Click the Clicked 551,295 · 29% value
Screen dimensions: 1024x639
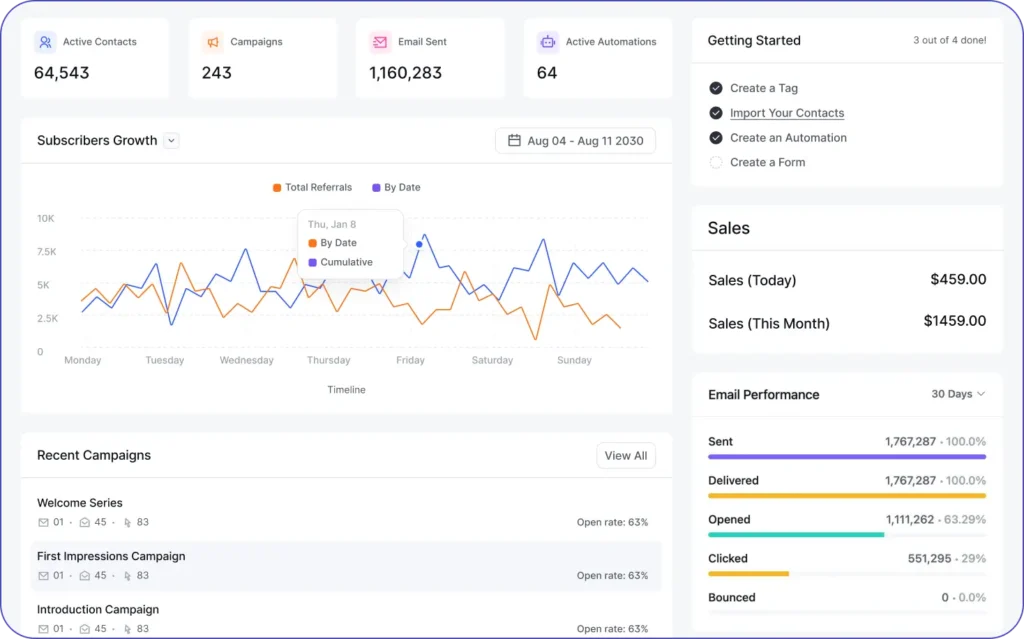(947, 559)
